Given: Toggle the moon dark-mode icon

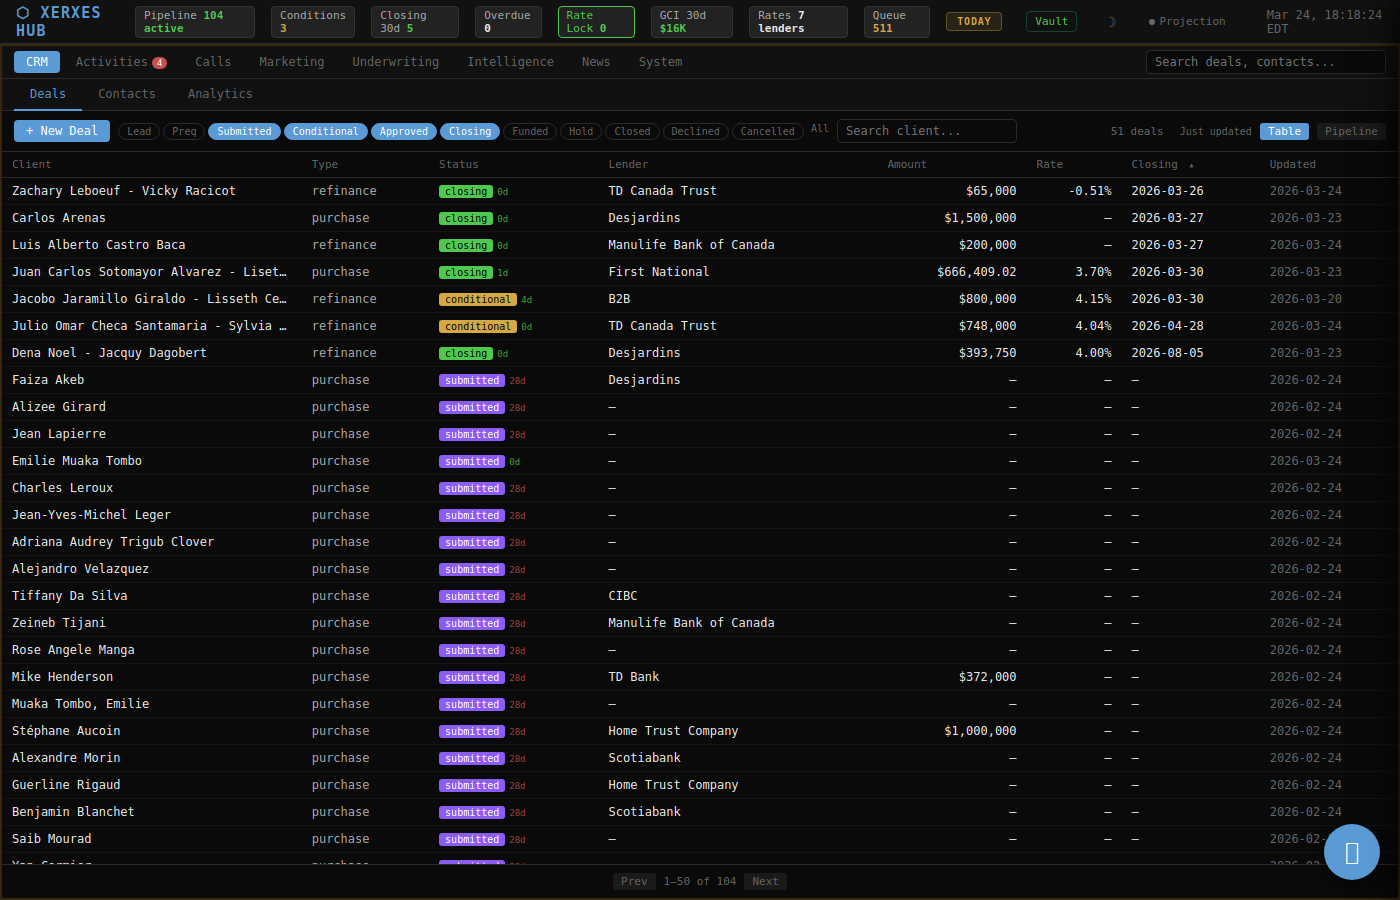Looking at the screenshot, I should tap(1112, 22).
